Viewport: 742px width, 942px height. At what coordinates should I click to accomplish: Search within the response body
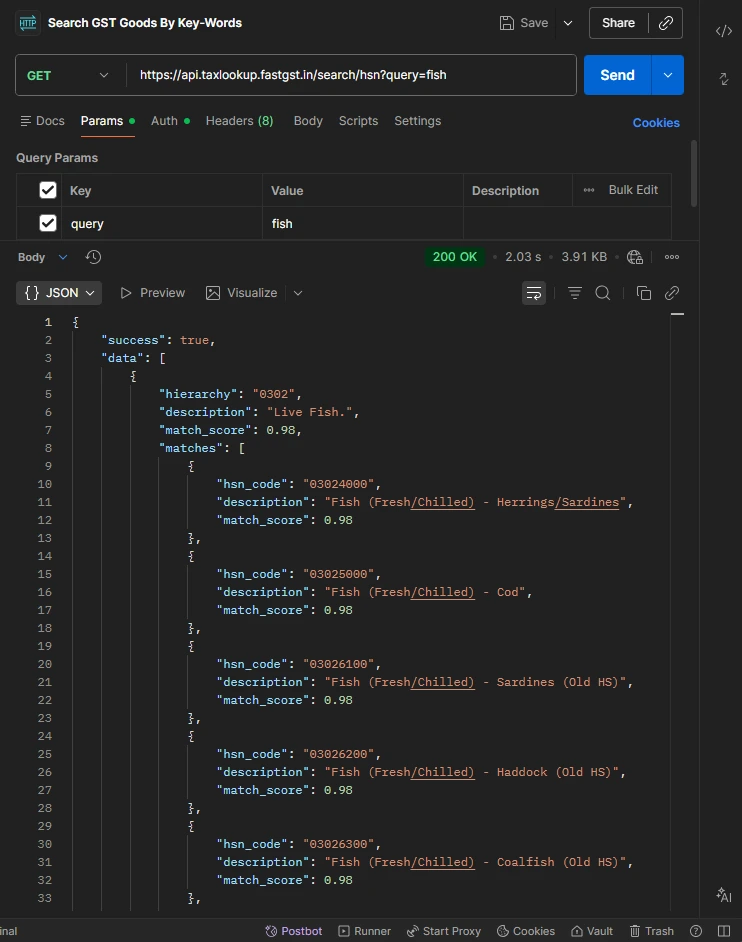click(x=603, y=293)
